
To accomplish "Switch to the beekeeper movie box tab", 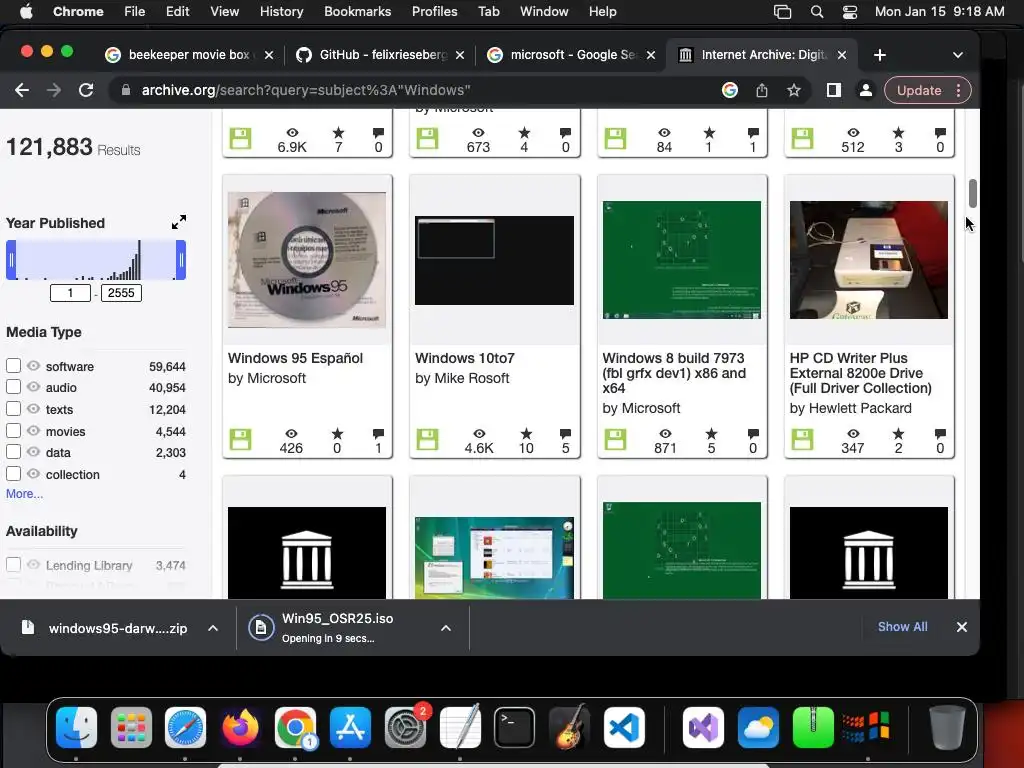I will (x=189, y=55).
